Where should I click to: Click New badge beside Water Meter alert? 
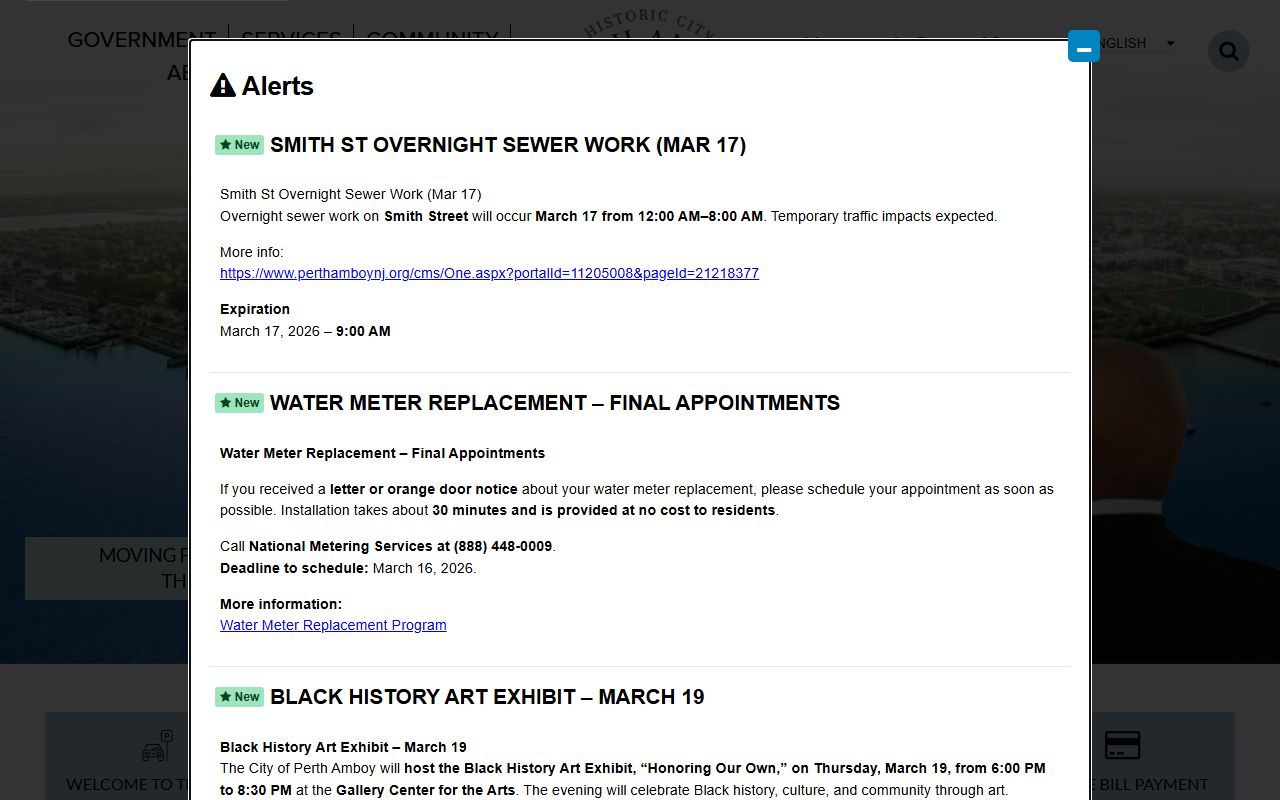click(x=239, y=403)
